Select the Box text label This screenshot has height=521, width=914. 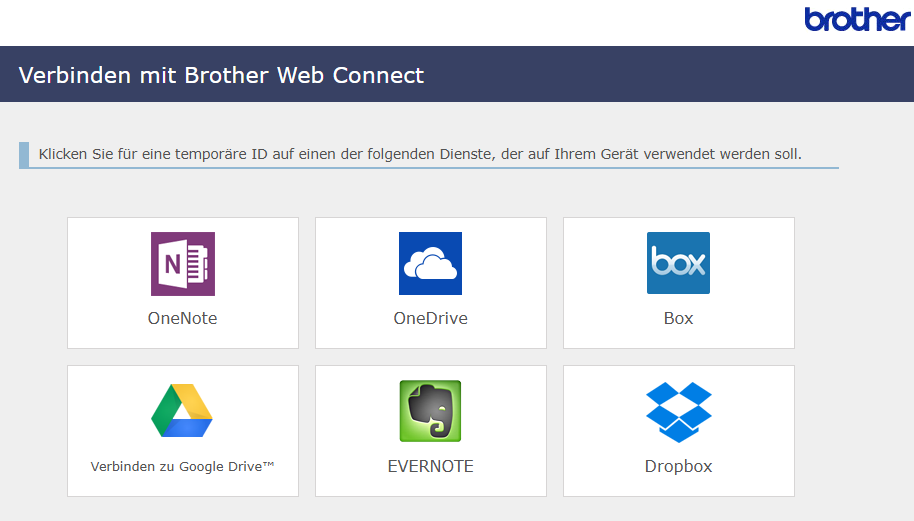(x=679, y=318)
